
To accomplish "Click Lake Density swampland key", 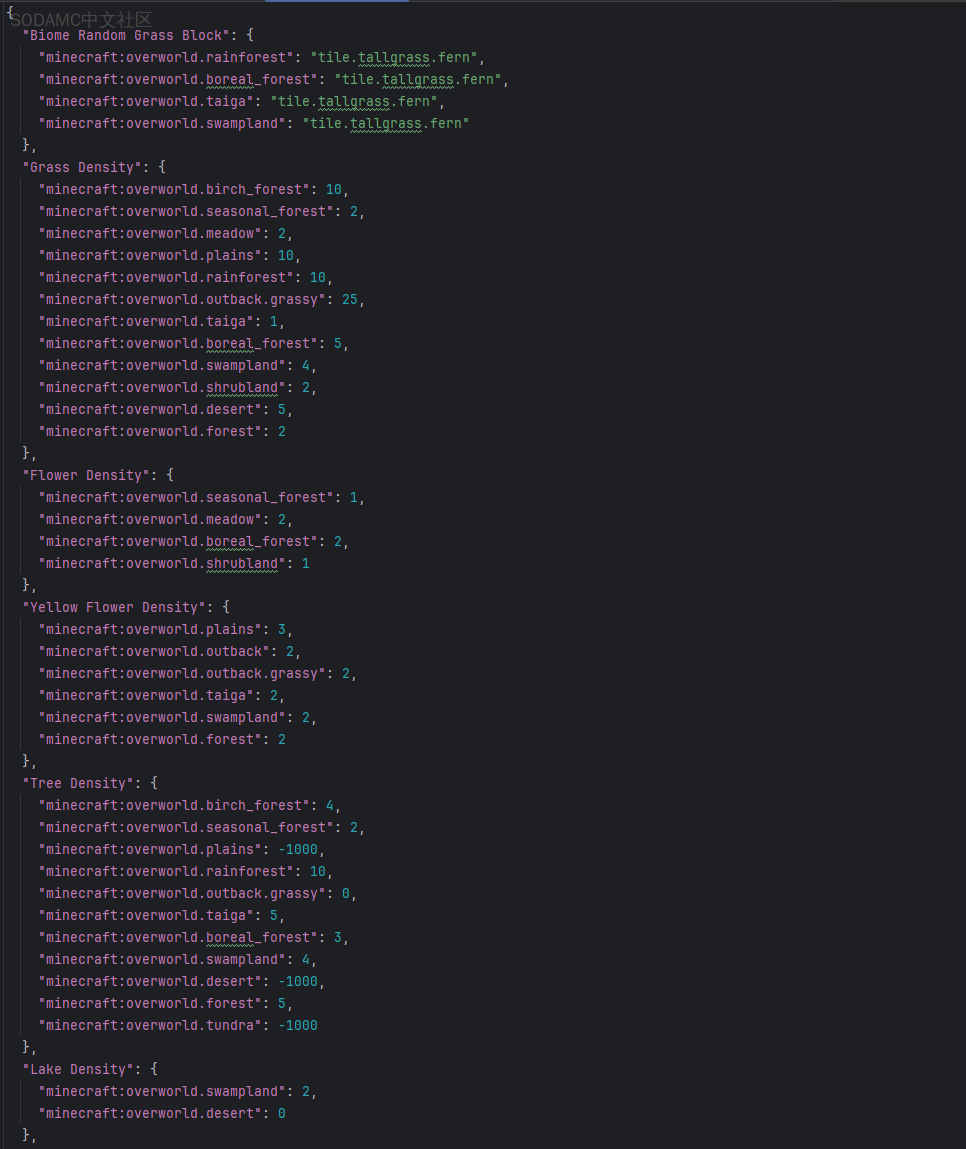I will [162, 1091].
